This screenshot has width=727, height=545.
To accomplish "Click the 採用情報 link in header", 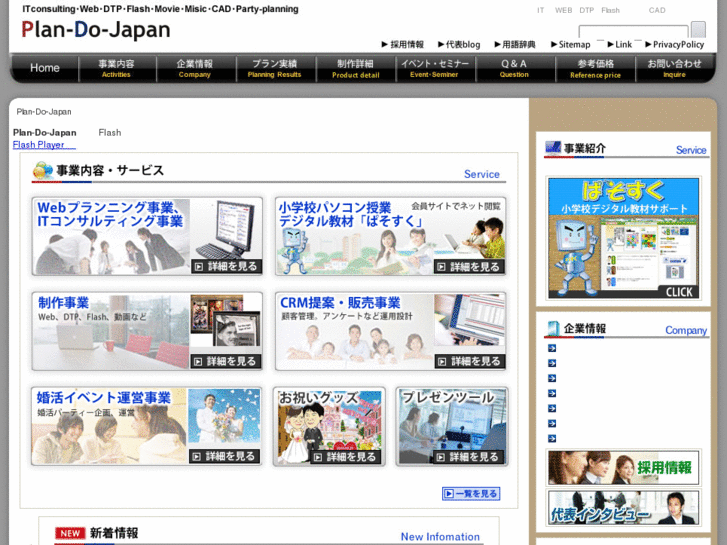I will 402,45.
